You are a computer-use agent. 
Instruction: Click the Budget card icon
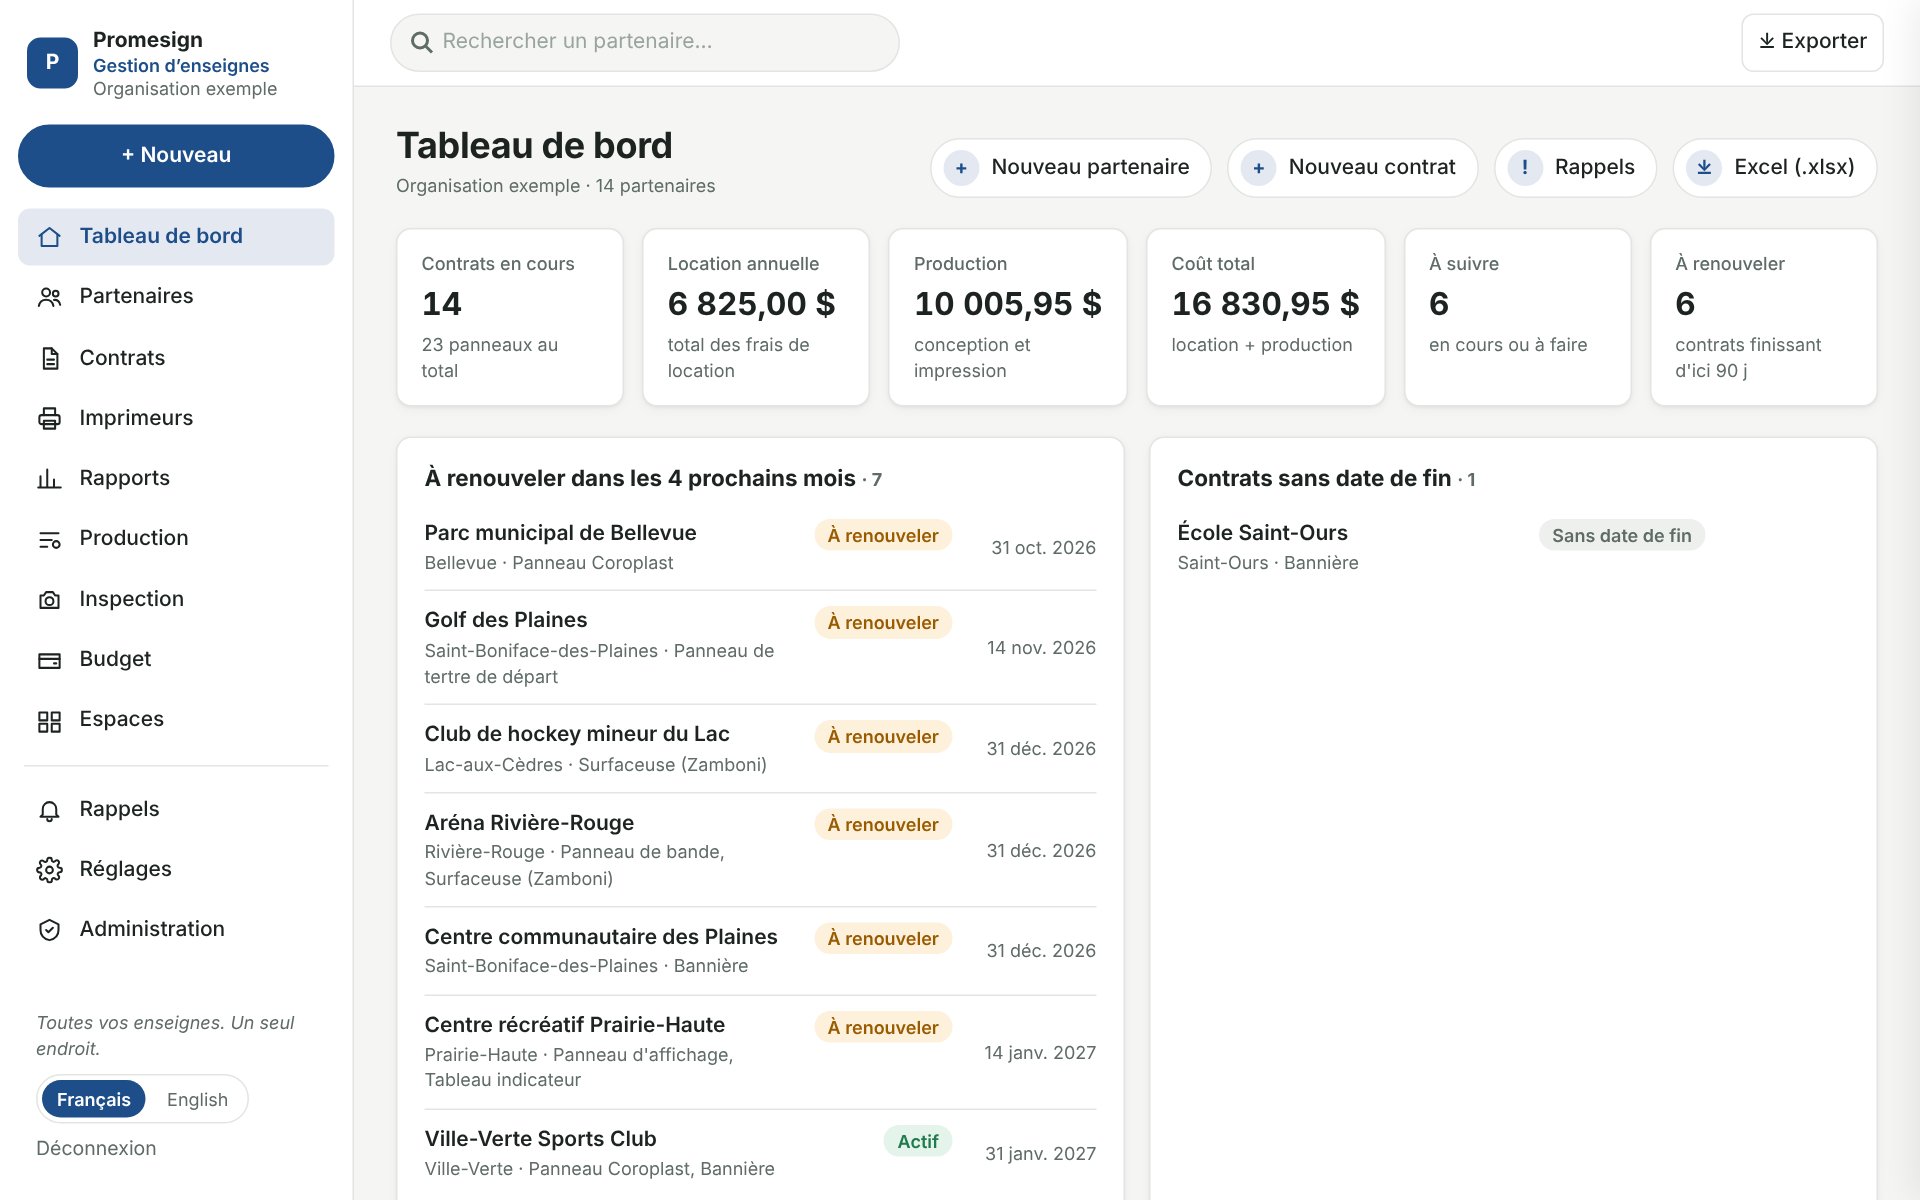(49, 660)
